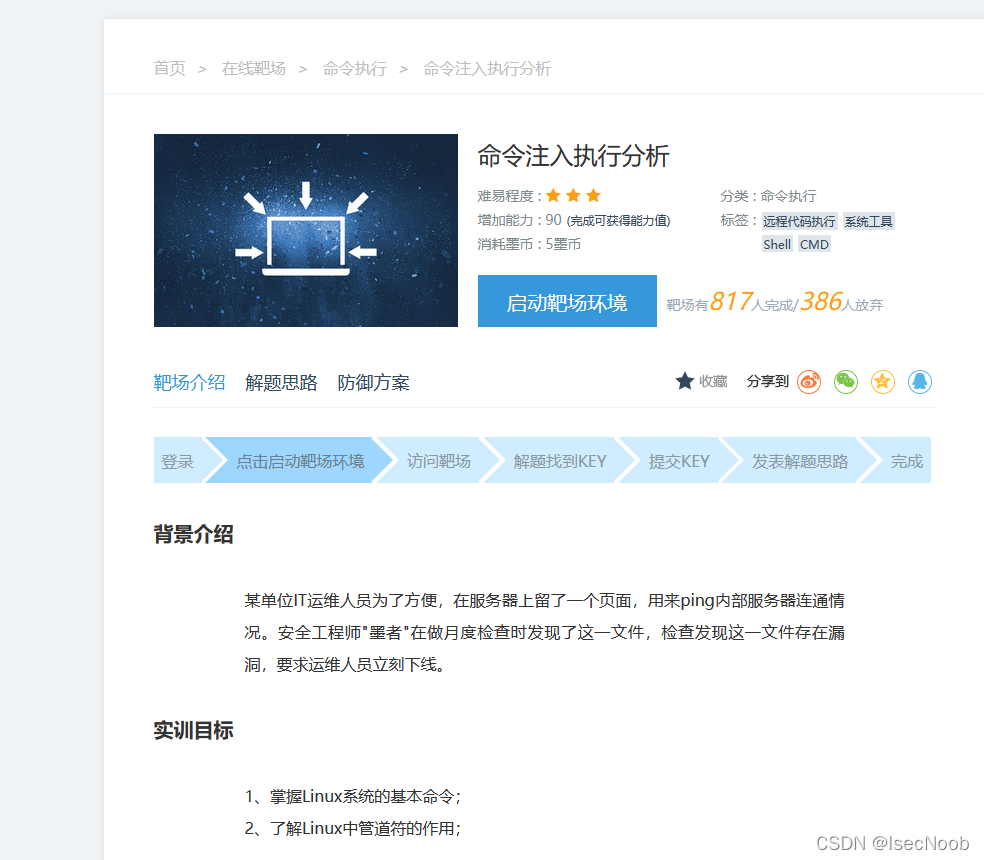Click the favorite star next to 收藏
Image resolution: width=984 pixels, height=860 pixels.
click(684, 381)
